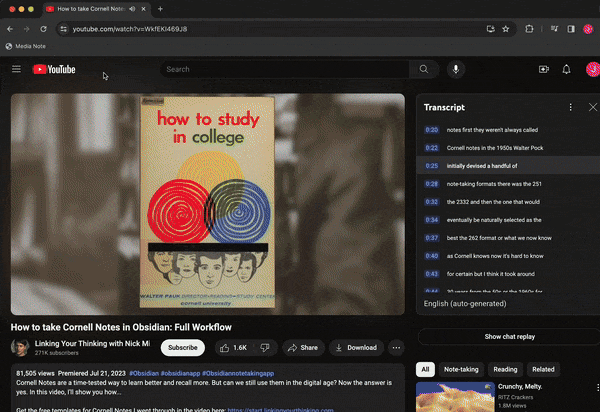
Task: Open the 'Crunchy, Melty.' video title
Action: (520, 387)
